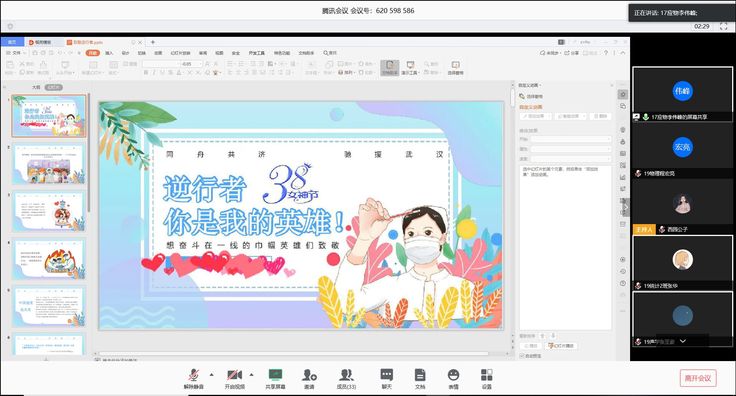Toggle the auto-preview checkbox in animation pane

pyautogui.click(x=522, y=356)
